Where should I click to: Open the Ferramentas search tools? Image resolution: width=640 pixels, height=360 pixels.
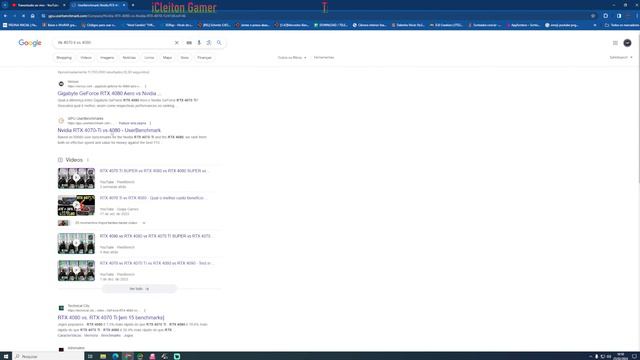click(x=324, y=58)
